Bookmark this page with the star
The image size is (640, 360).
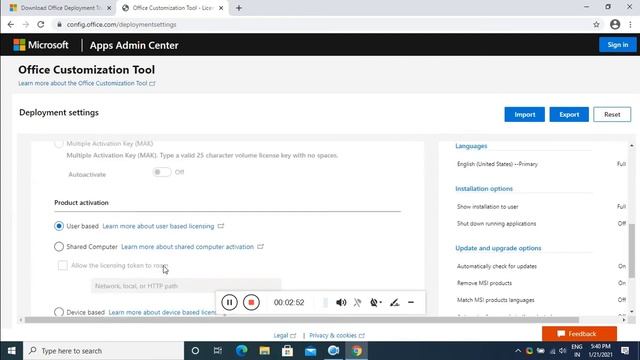tap(596, 24)
